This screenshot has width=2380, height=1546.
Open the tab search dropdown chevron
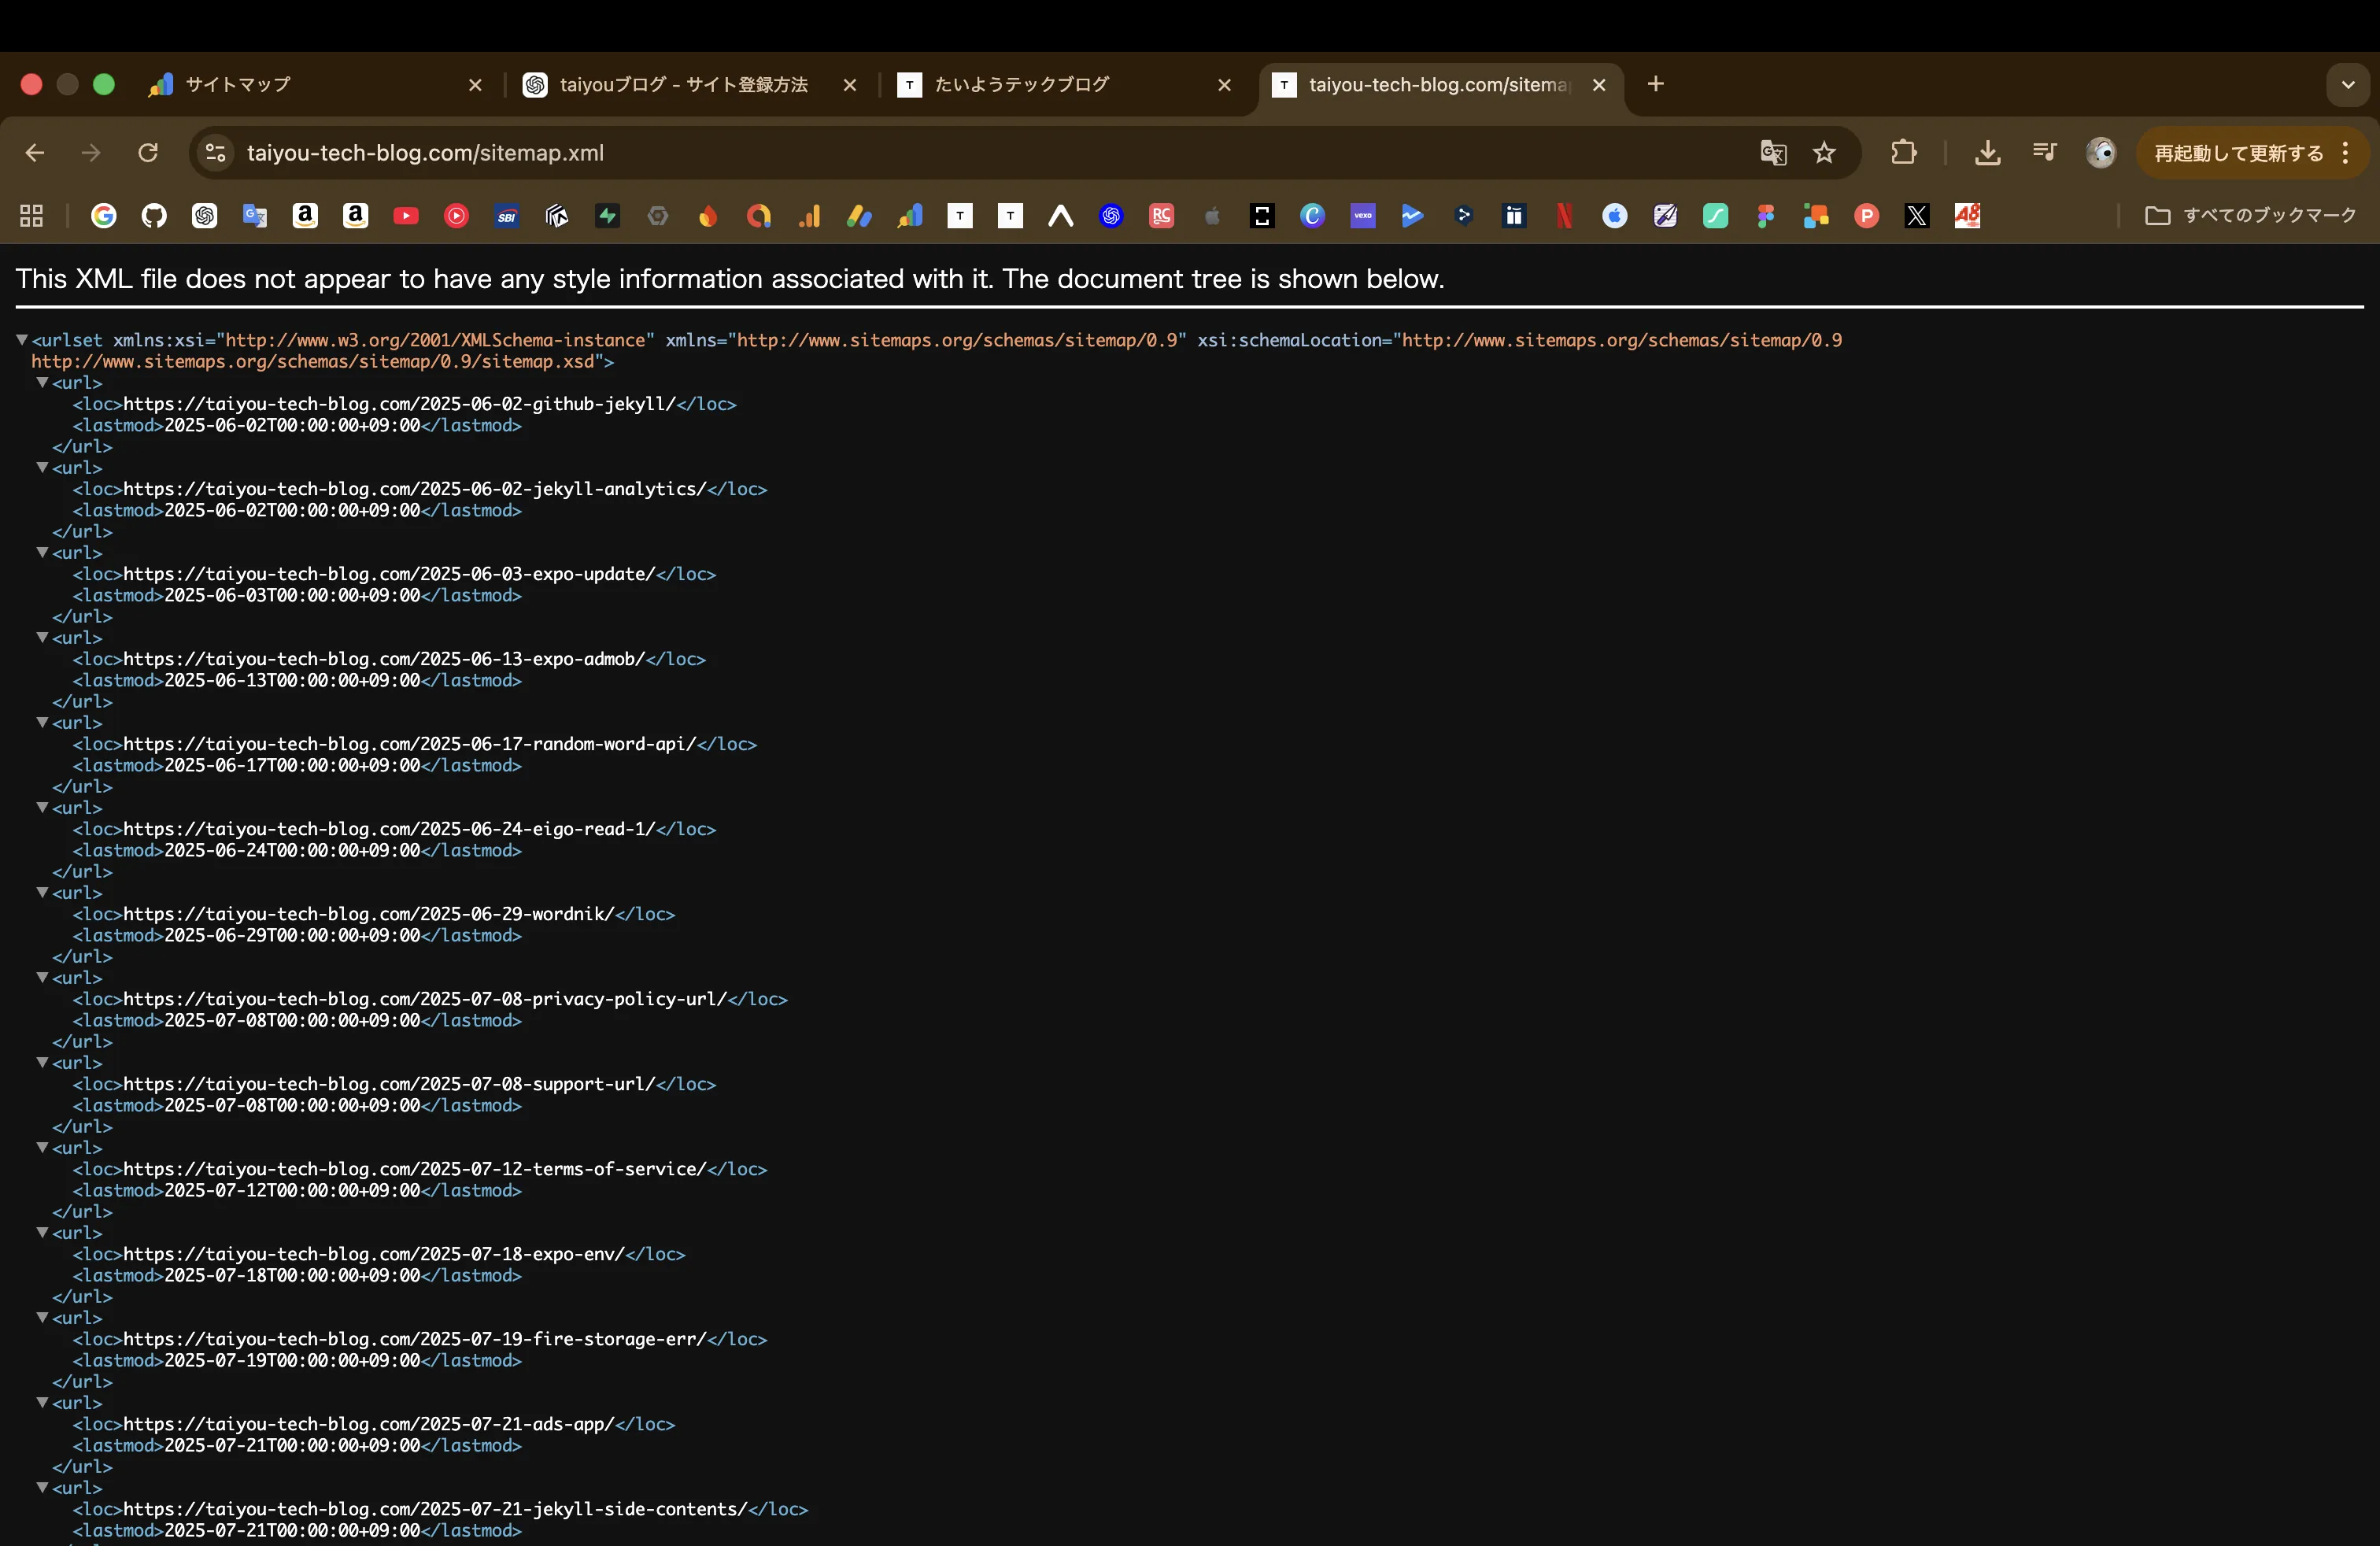click(x=2348, y=85)
